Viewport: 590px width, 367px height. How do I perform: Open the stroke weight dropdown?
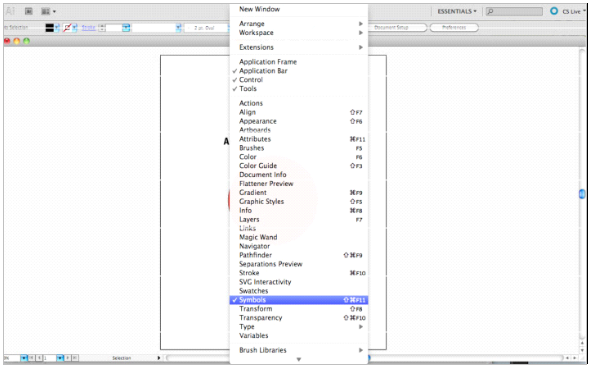(x=126, y=27)
